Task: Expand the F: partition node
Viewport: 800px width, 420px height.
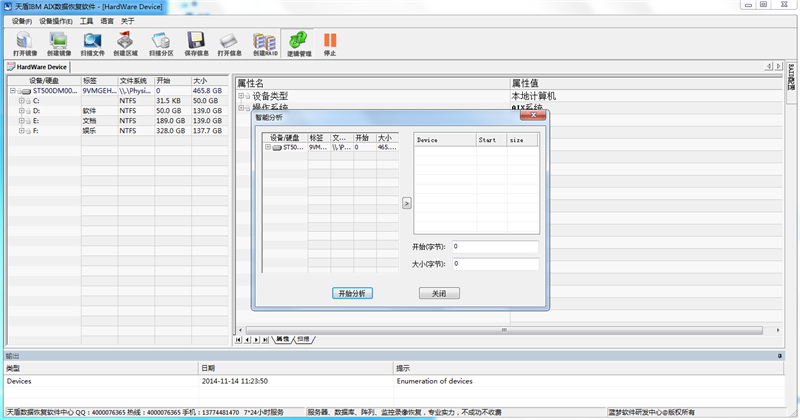Action: click(21, 131)
